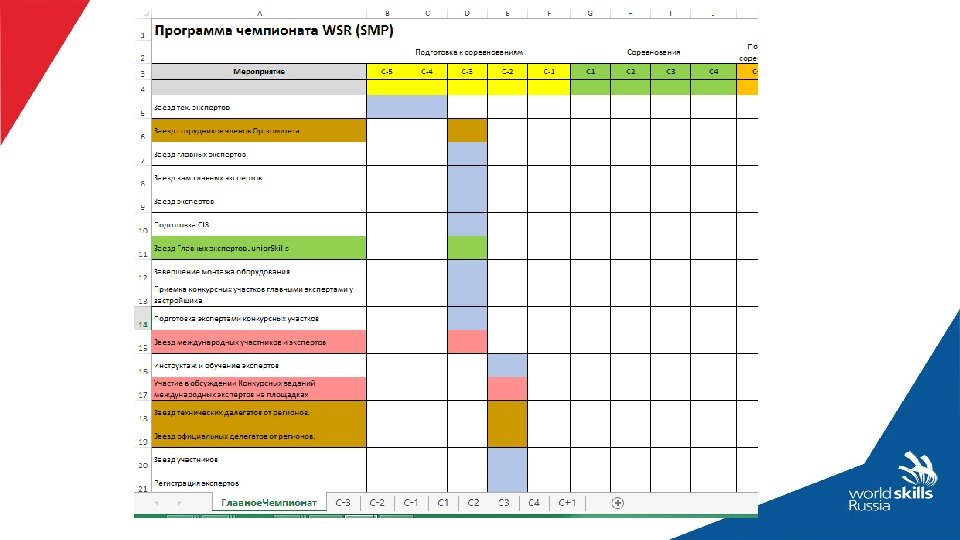Click the yellow C-4 header cell
Viewport: 960px width, 540px height.
click(427, 72)
